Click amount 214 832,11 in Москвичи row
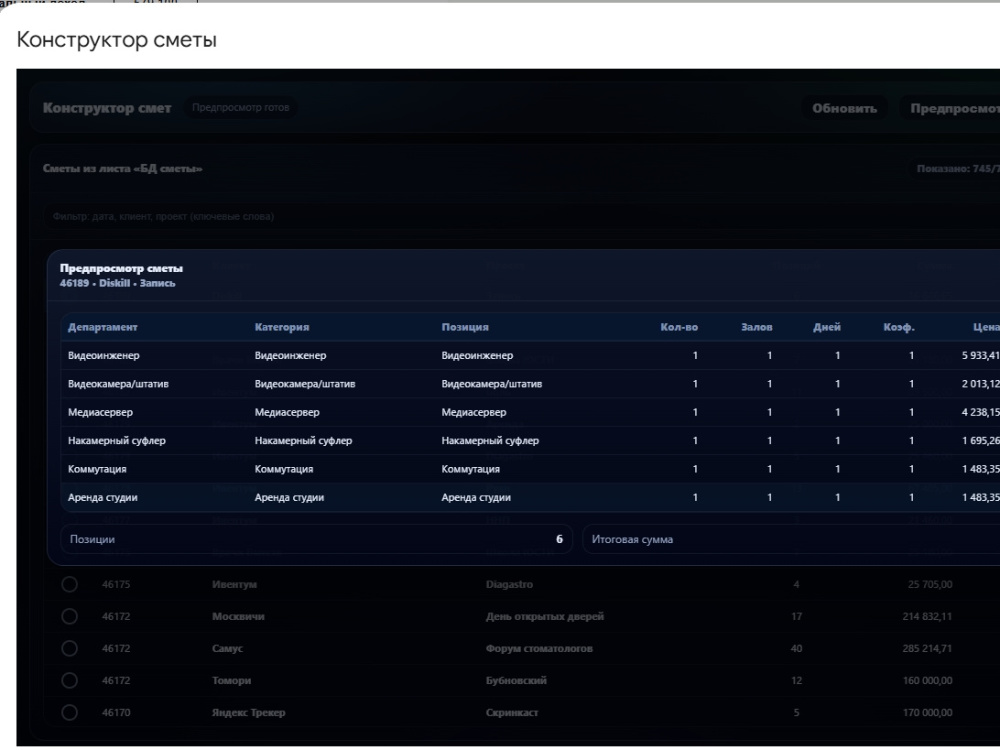This screenshot has width=1000, height=750. coord(927,616)
